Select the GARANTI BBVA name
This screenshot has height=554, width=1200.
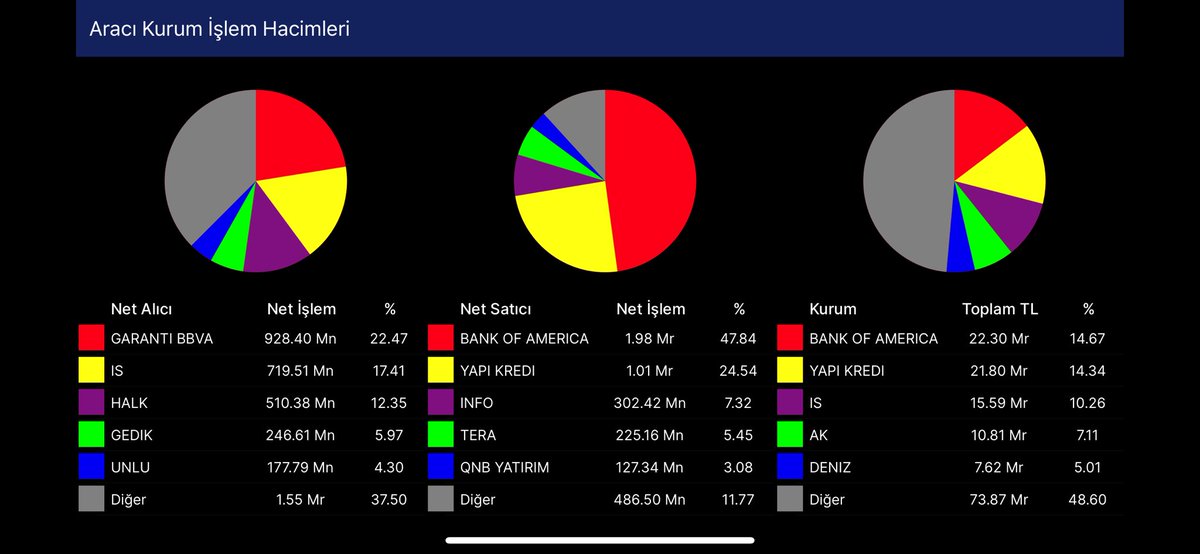(x=162, y=338)
